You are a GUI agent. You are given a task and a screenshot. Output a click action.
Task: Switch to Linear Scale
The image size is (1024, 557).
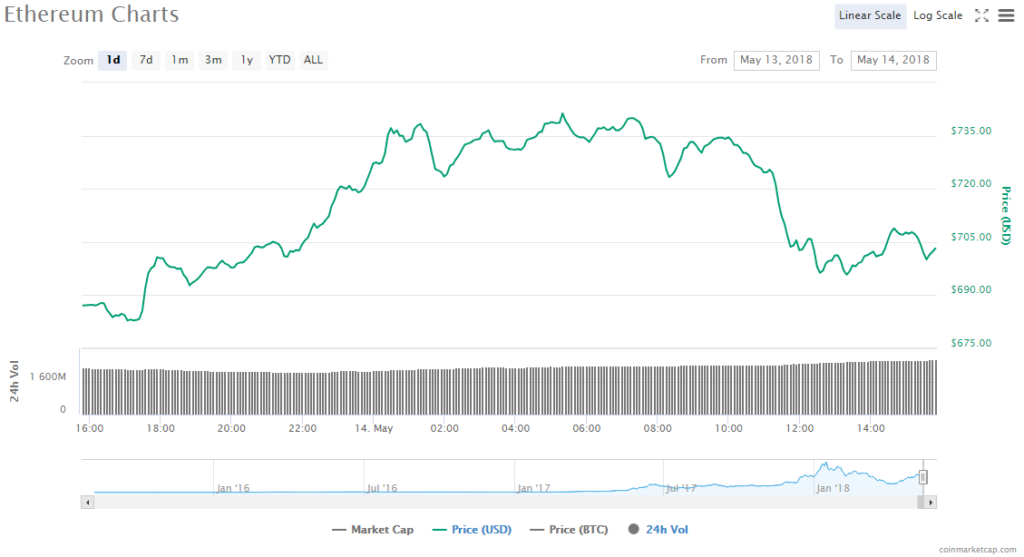(870, 15)
